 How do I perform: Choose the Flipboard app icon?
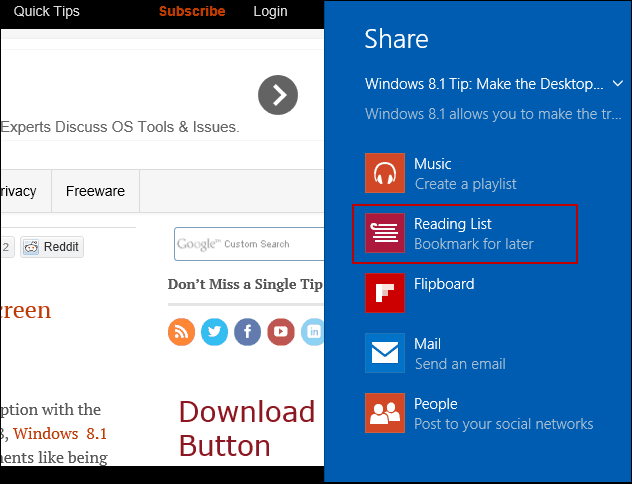point(385,293)
